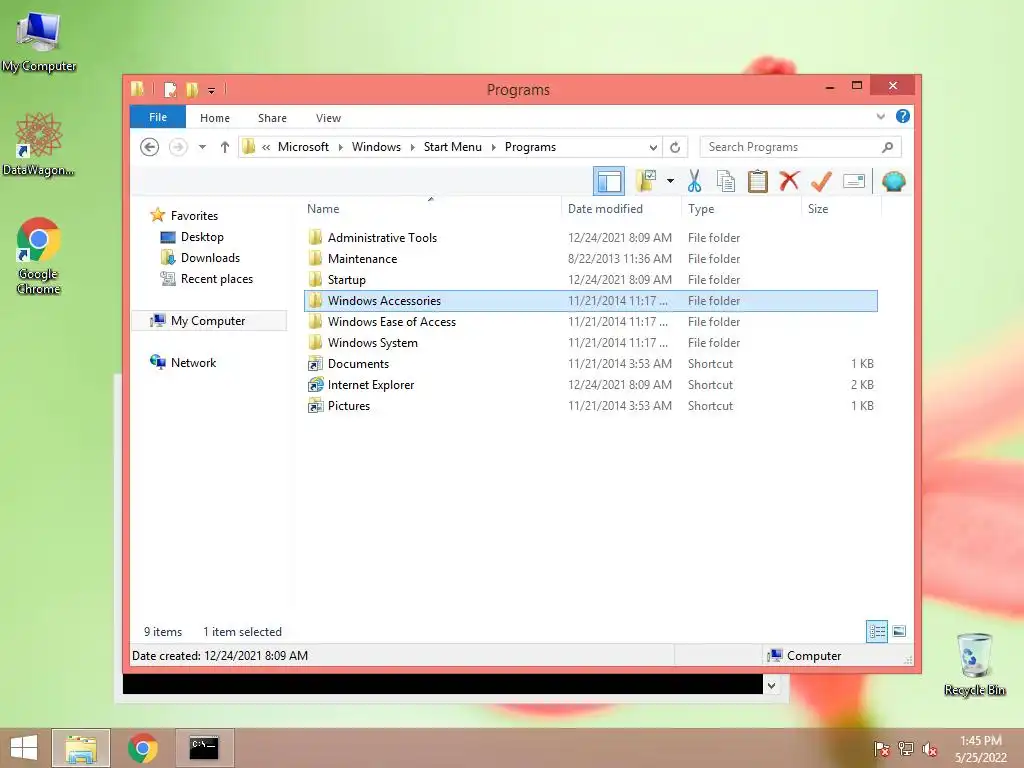The height and width of the screenshot is (768, 1024).
Task: Expand the arrow after Start Menu breadcrumb
Action: coord(493,147)
